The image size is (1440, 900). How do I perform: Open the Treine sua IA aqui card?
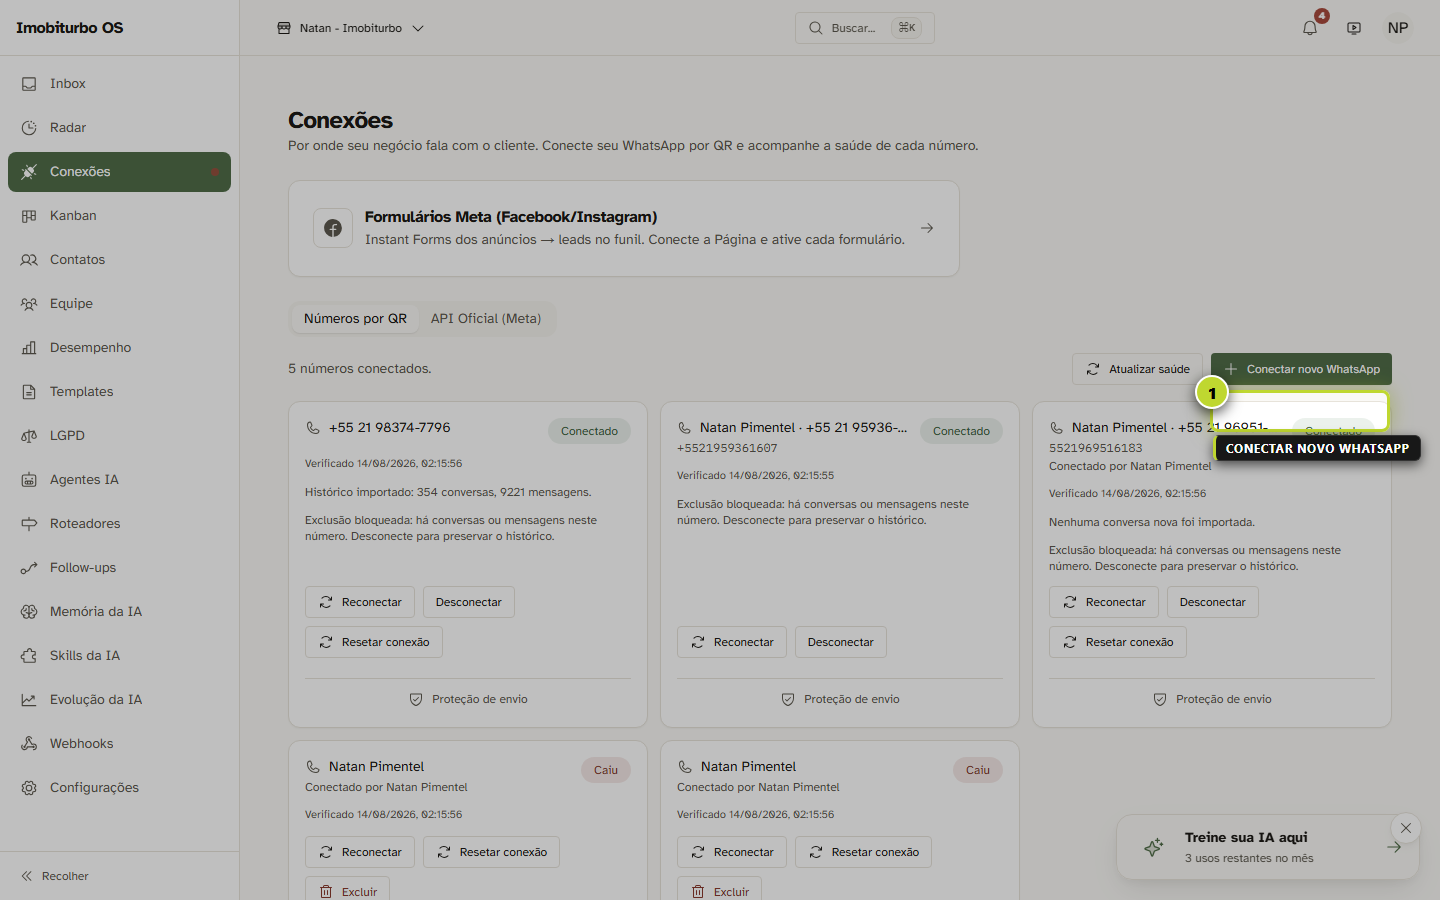(x=1268, y=847)
